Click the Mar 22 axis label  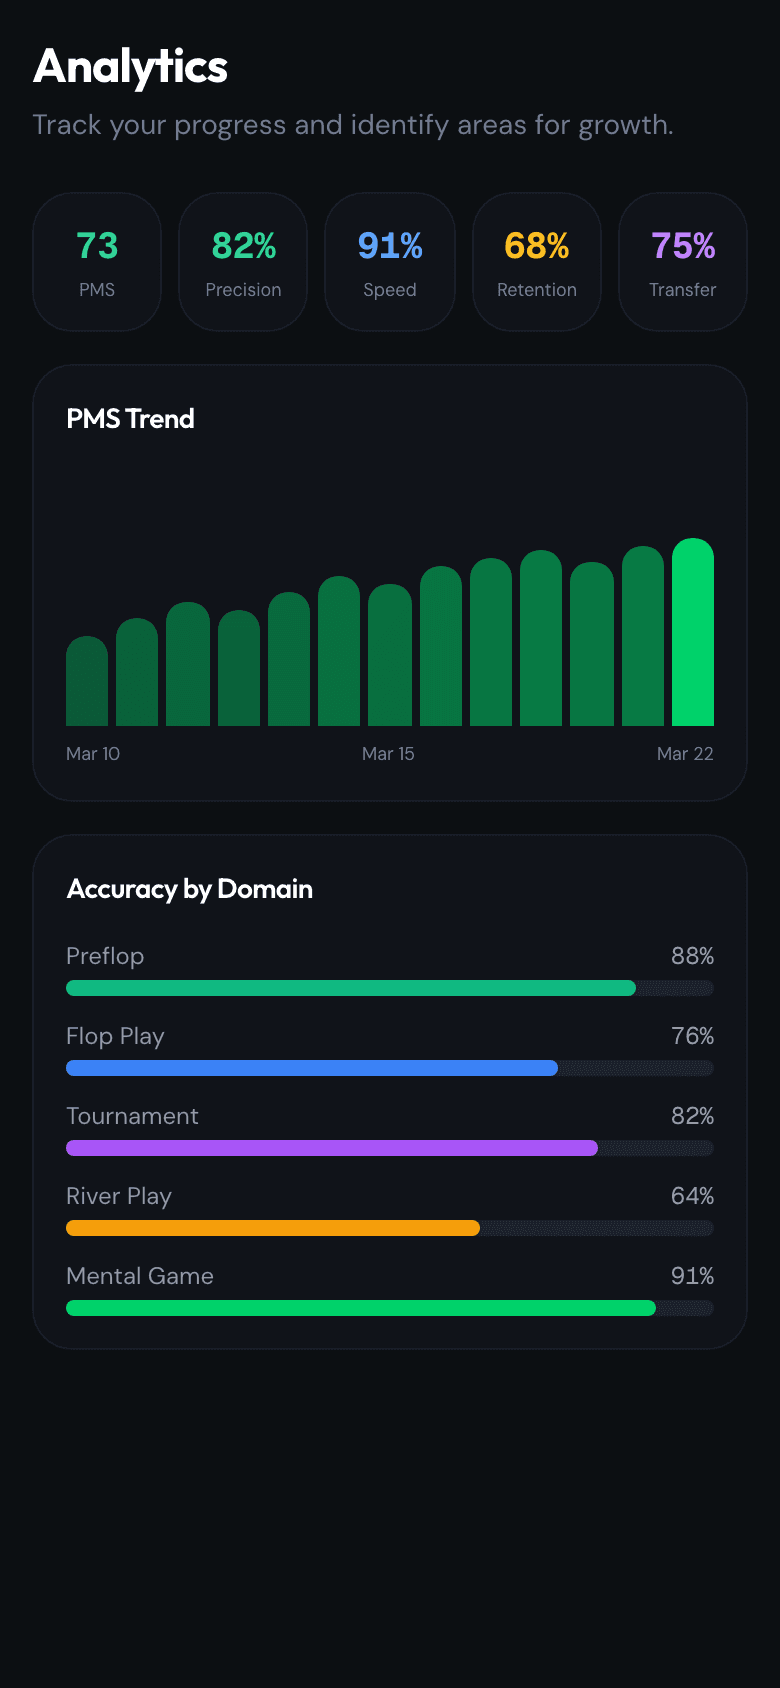pos(685,753)
